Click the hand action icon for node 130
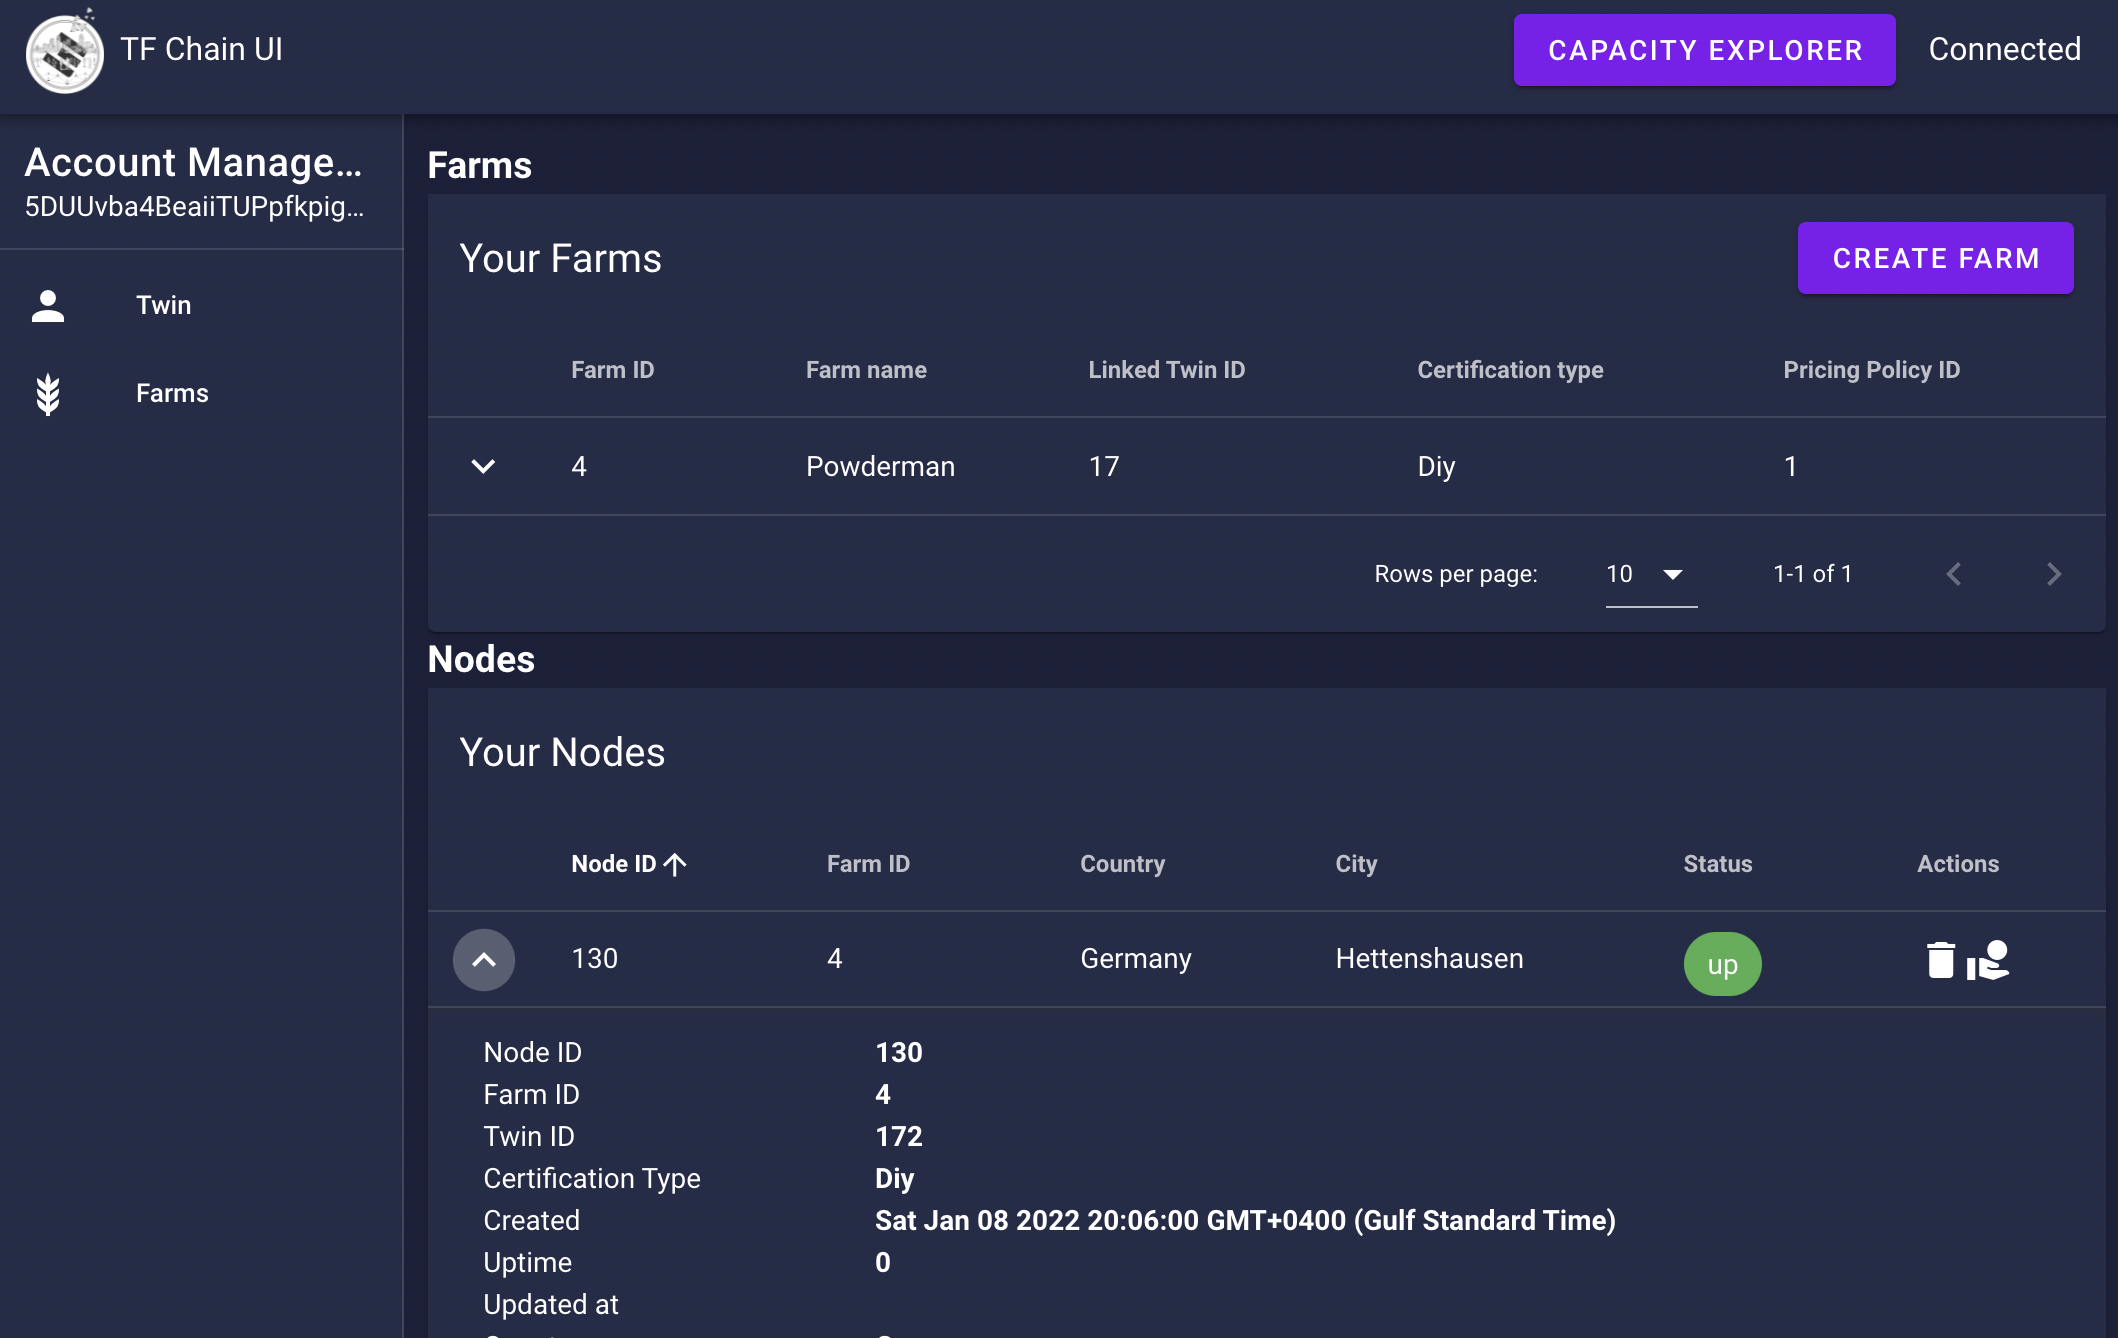The height and width of the screenshot is (1338, 2118). [x=1990, y=963]
